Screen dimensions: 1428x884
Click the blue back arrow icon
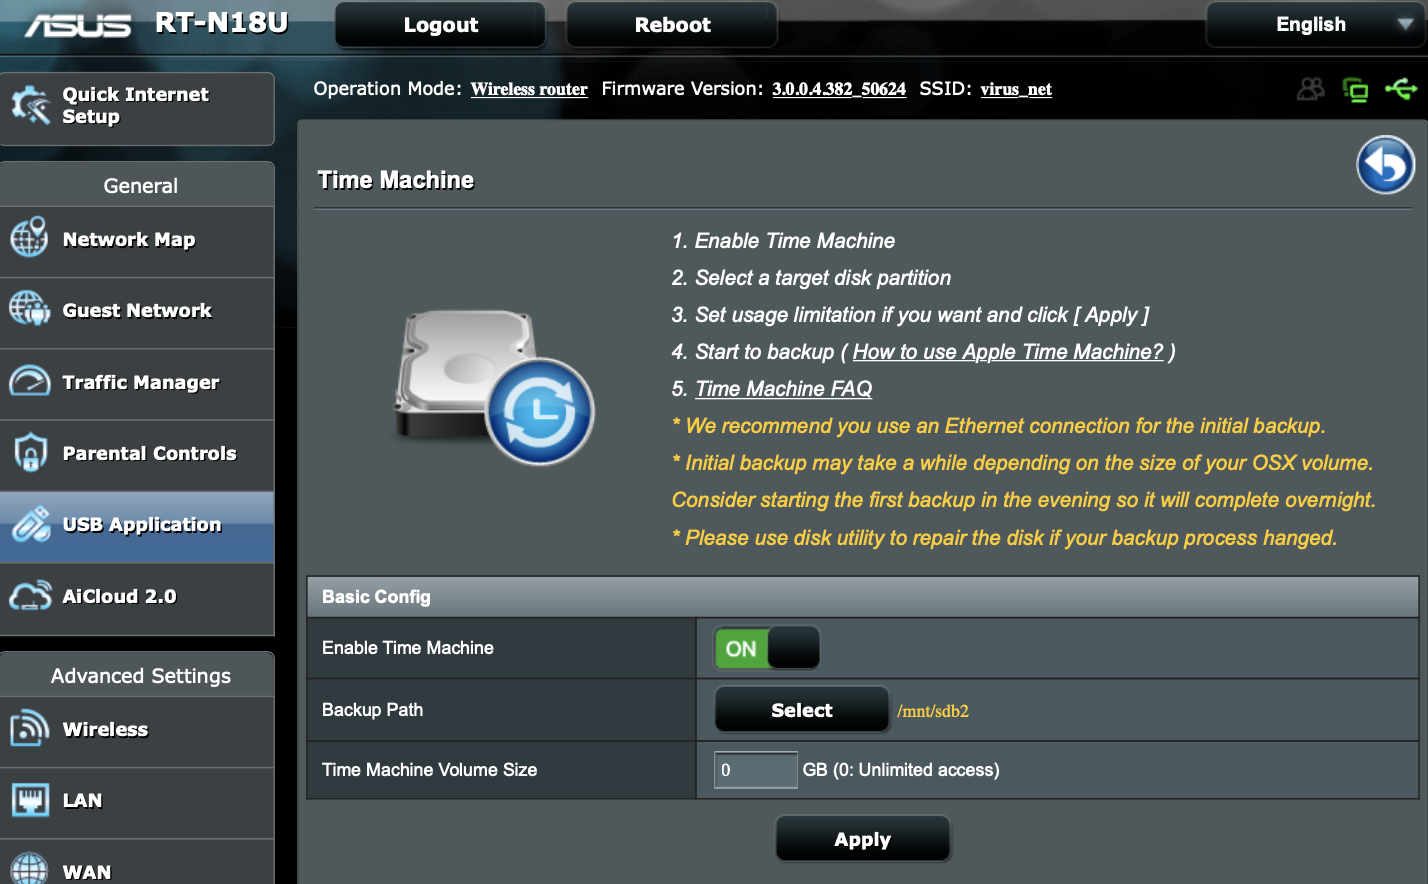click(1385, 164)
